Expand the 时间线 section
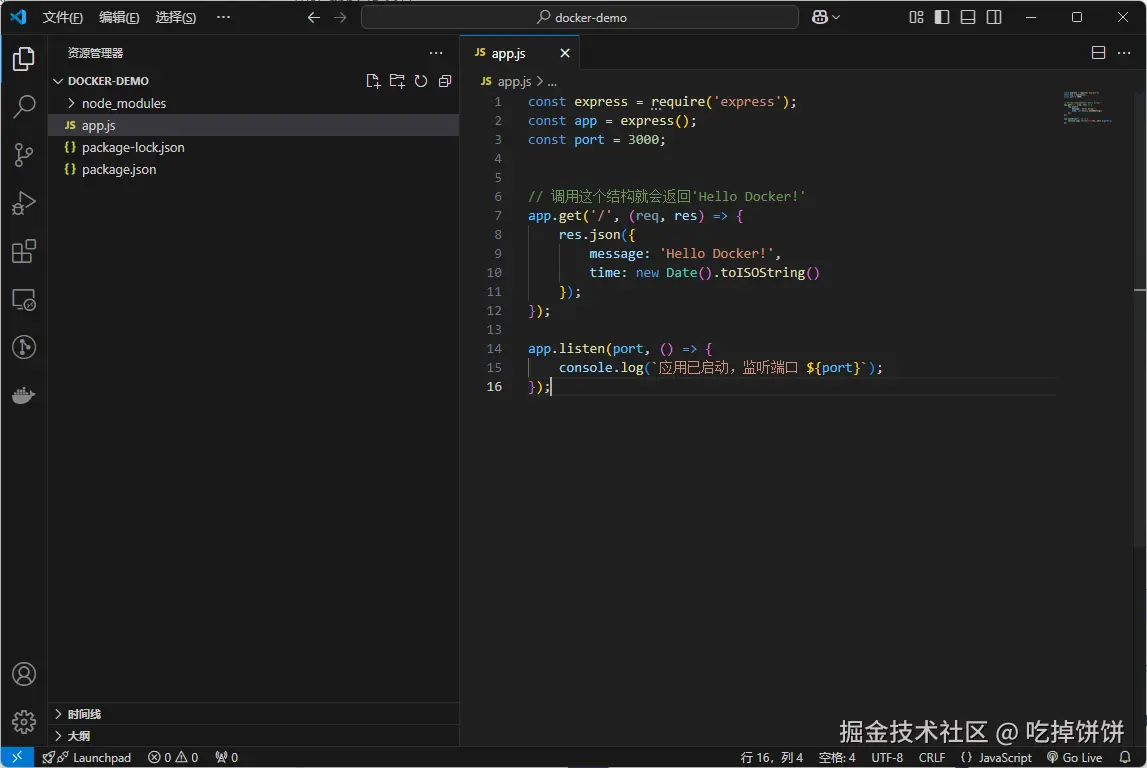 click(x=84, y=714)
